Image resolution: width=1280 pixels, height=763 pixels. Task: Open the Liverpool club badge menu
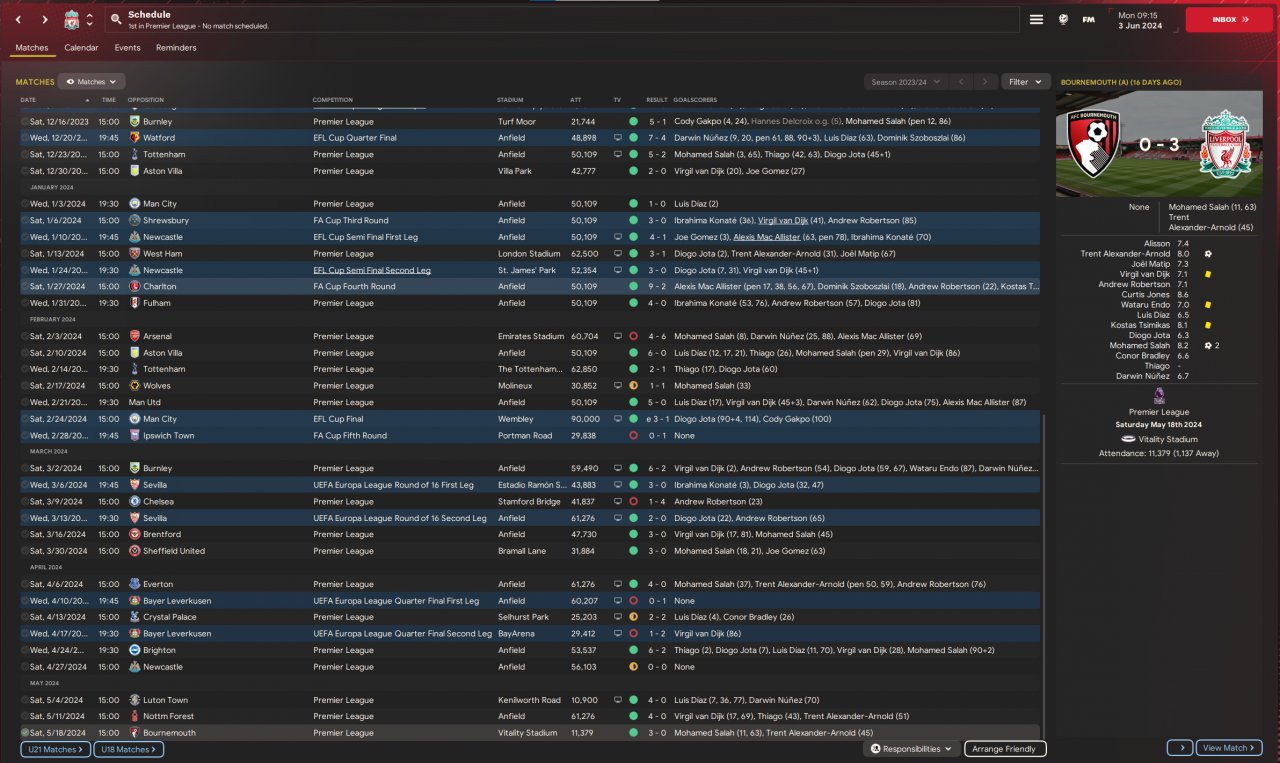click(x=71, y=20)
